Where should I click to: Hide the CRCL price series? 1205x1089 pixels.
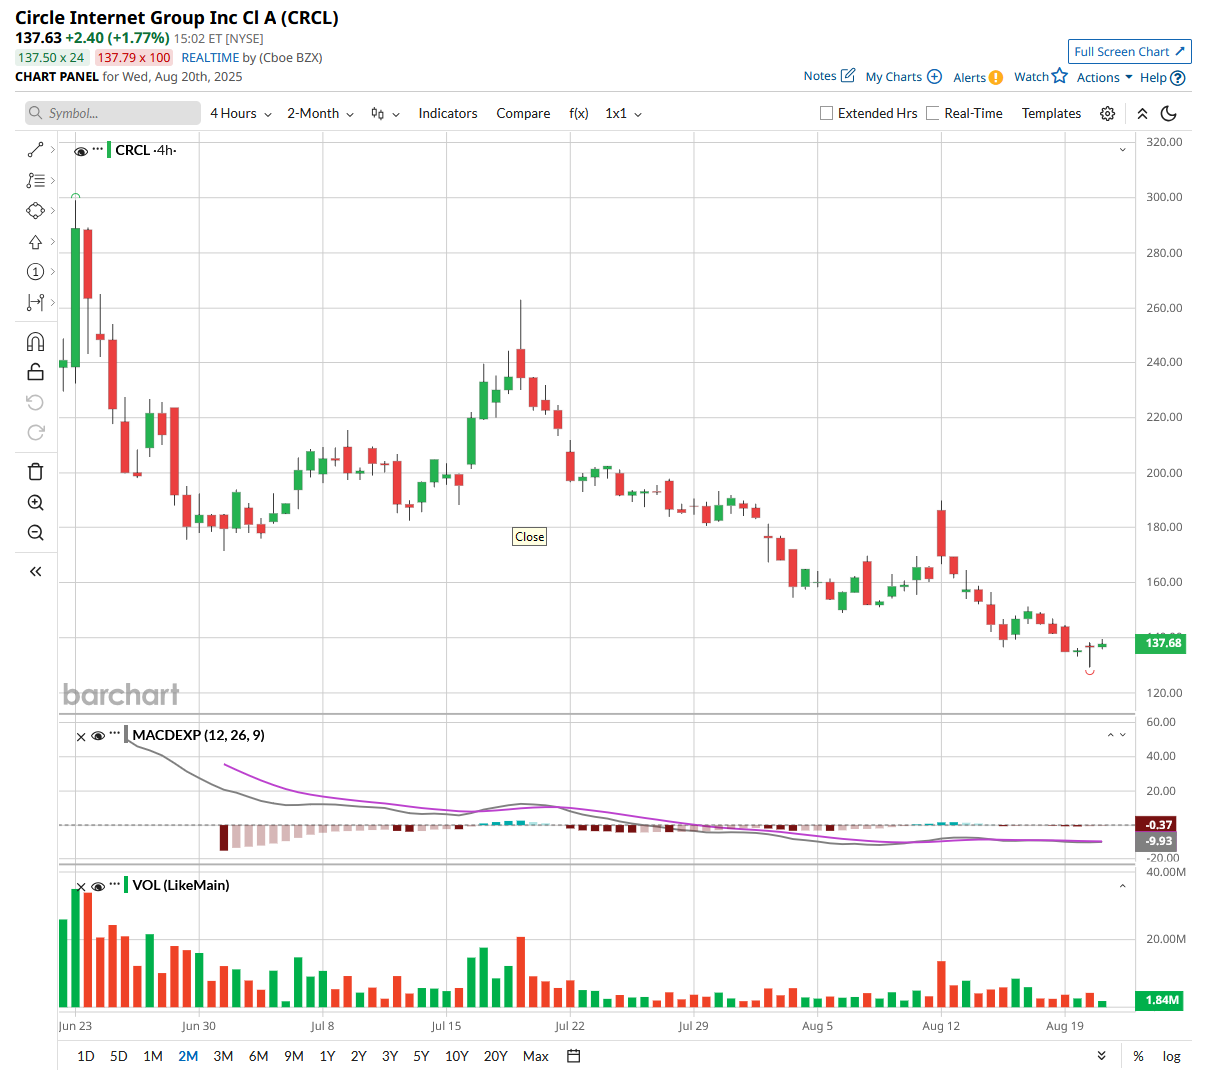click(81, 151)
